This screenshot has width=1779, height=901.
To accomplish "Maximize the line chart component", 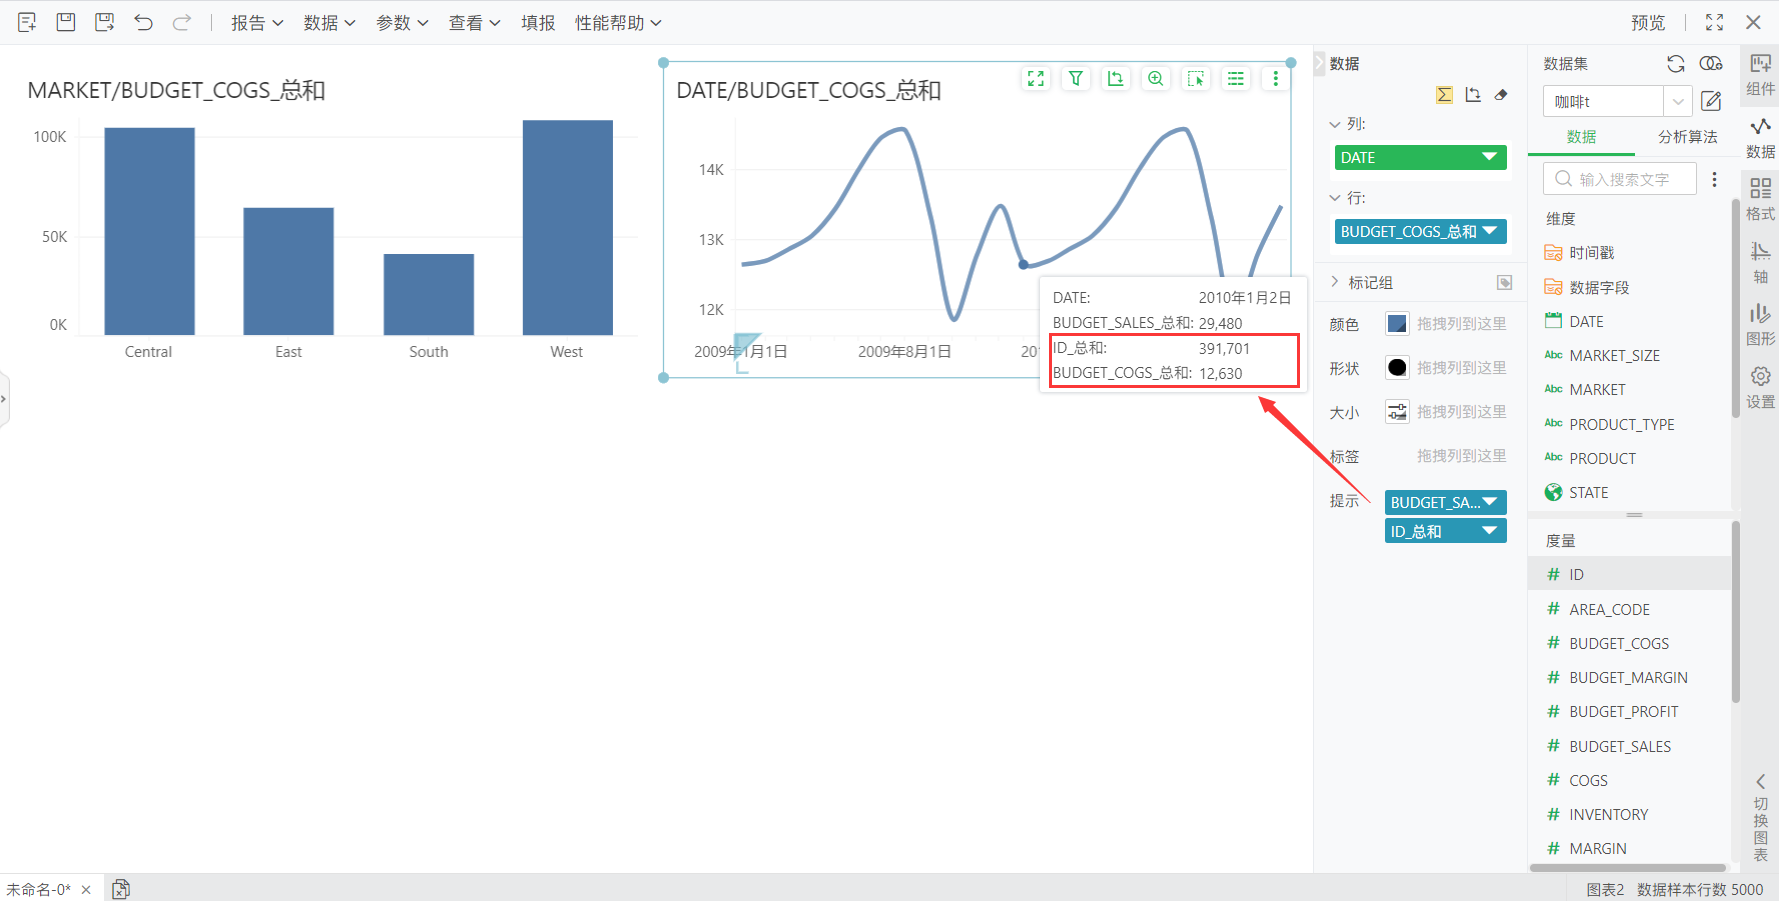I will pyautogui.click(x=1036, y=78).
